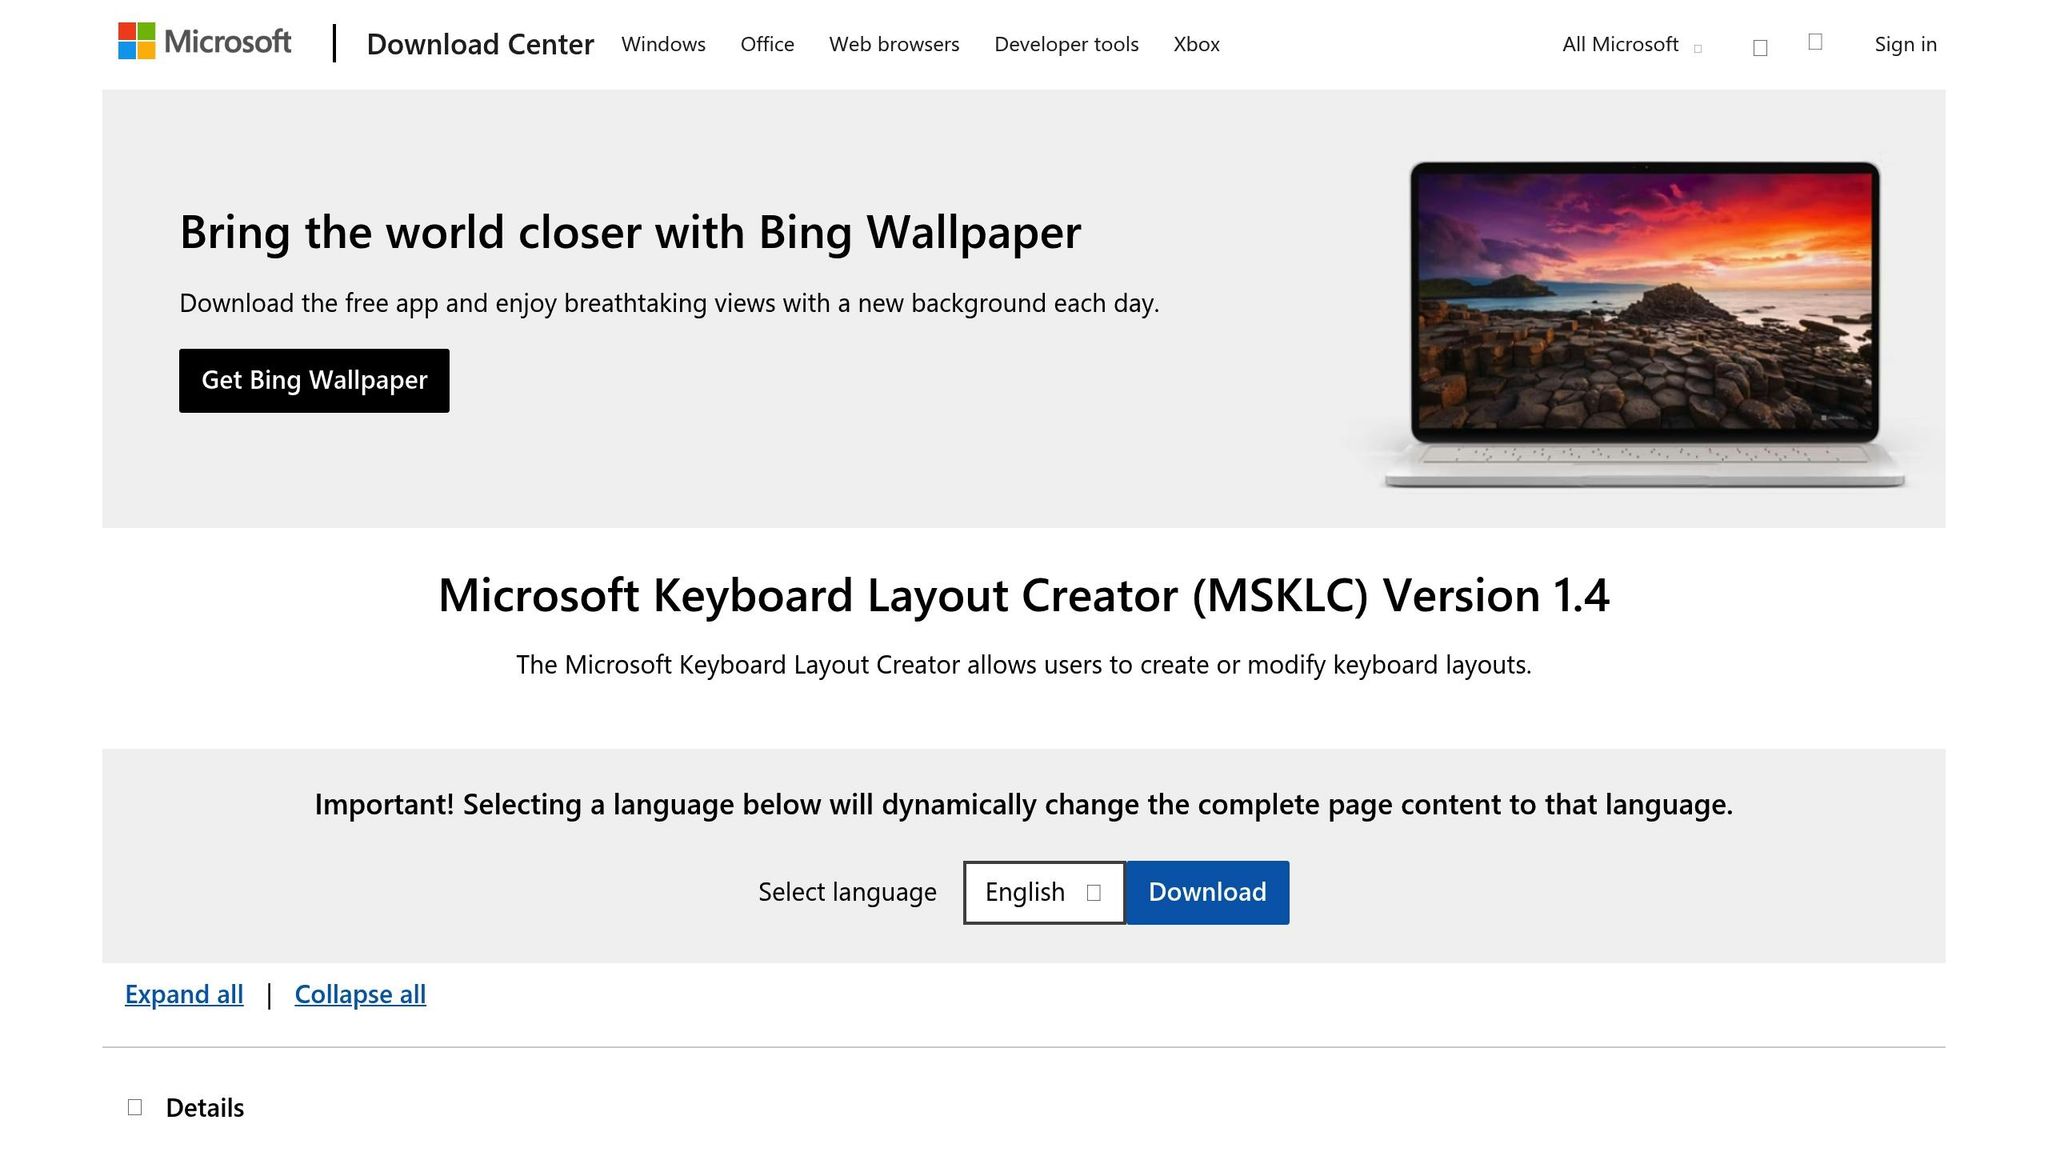
Task: Go to Download Center home
Action: pos(480,44)
